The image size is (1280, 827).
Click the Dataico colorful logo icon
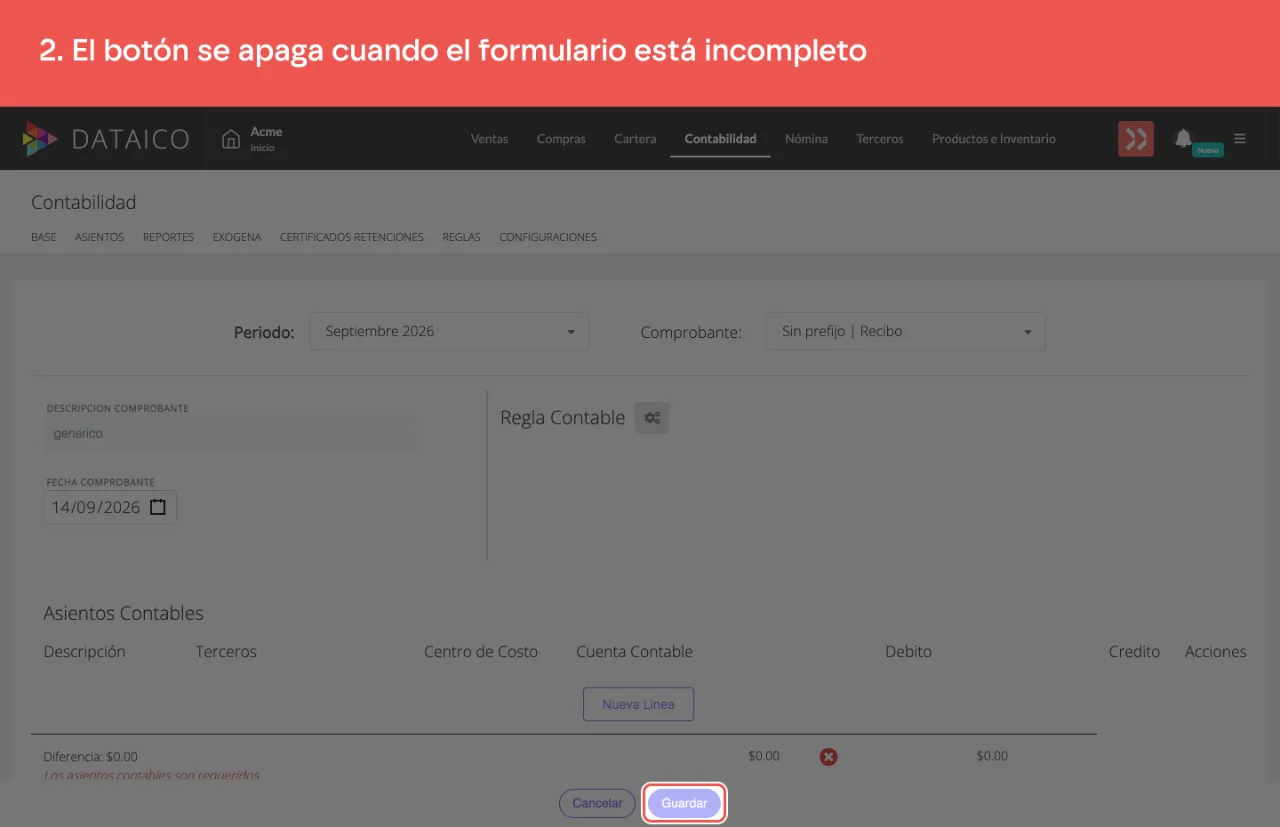pos(40,139)
